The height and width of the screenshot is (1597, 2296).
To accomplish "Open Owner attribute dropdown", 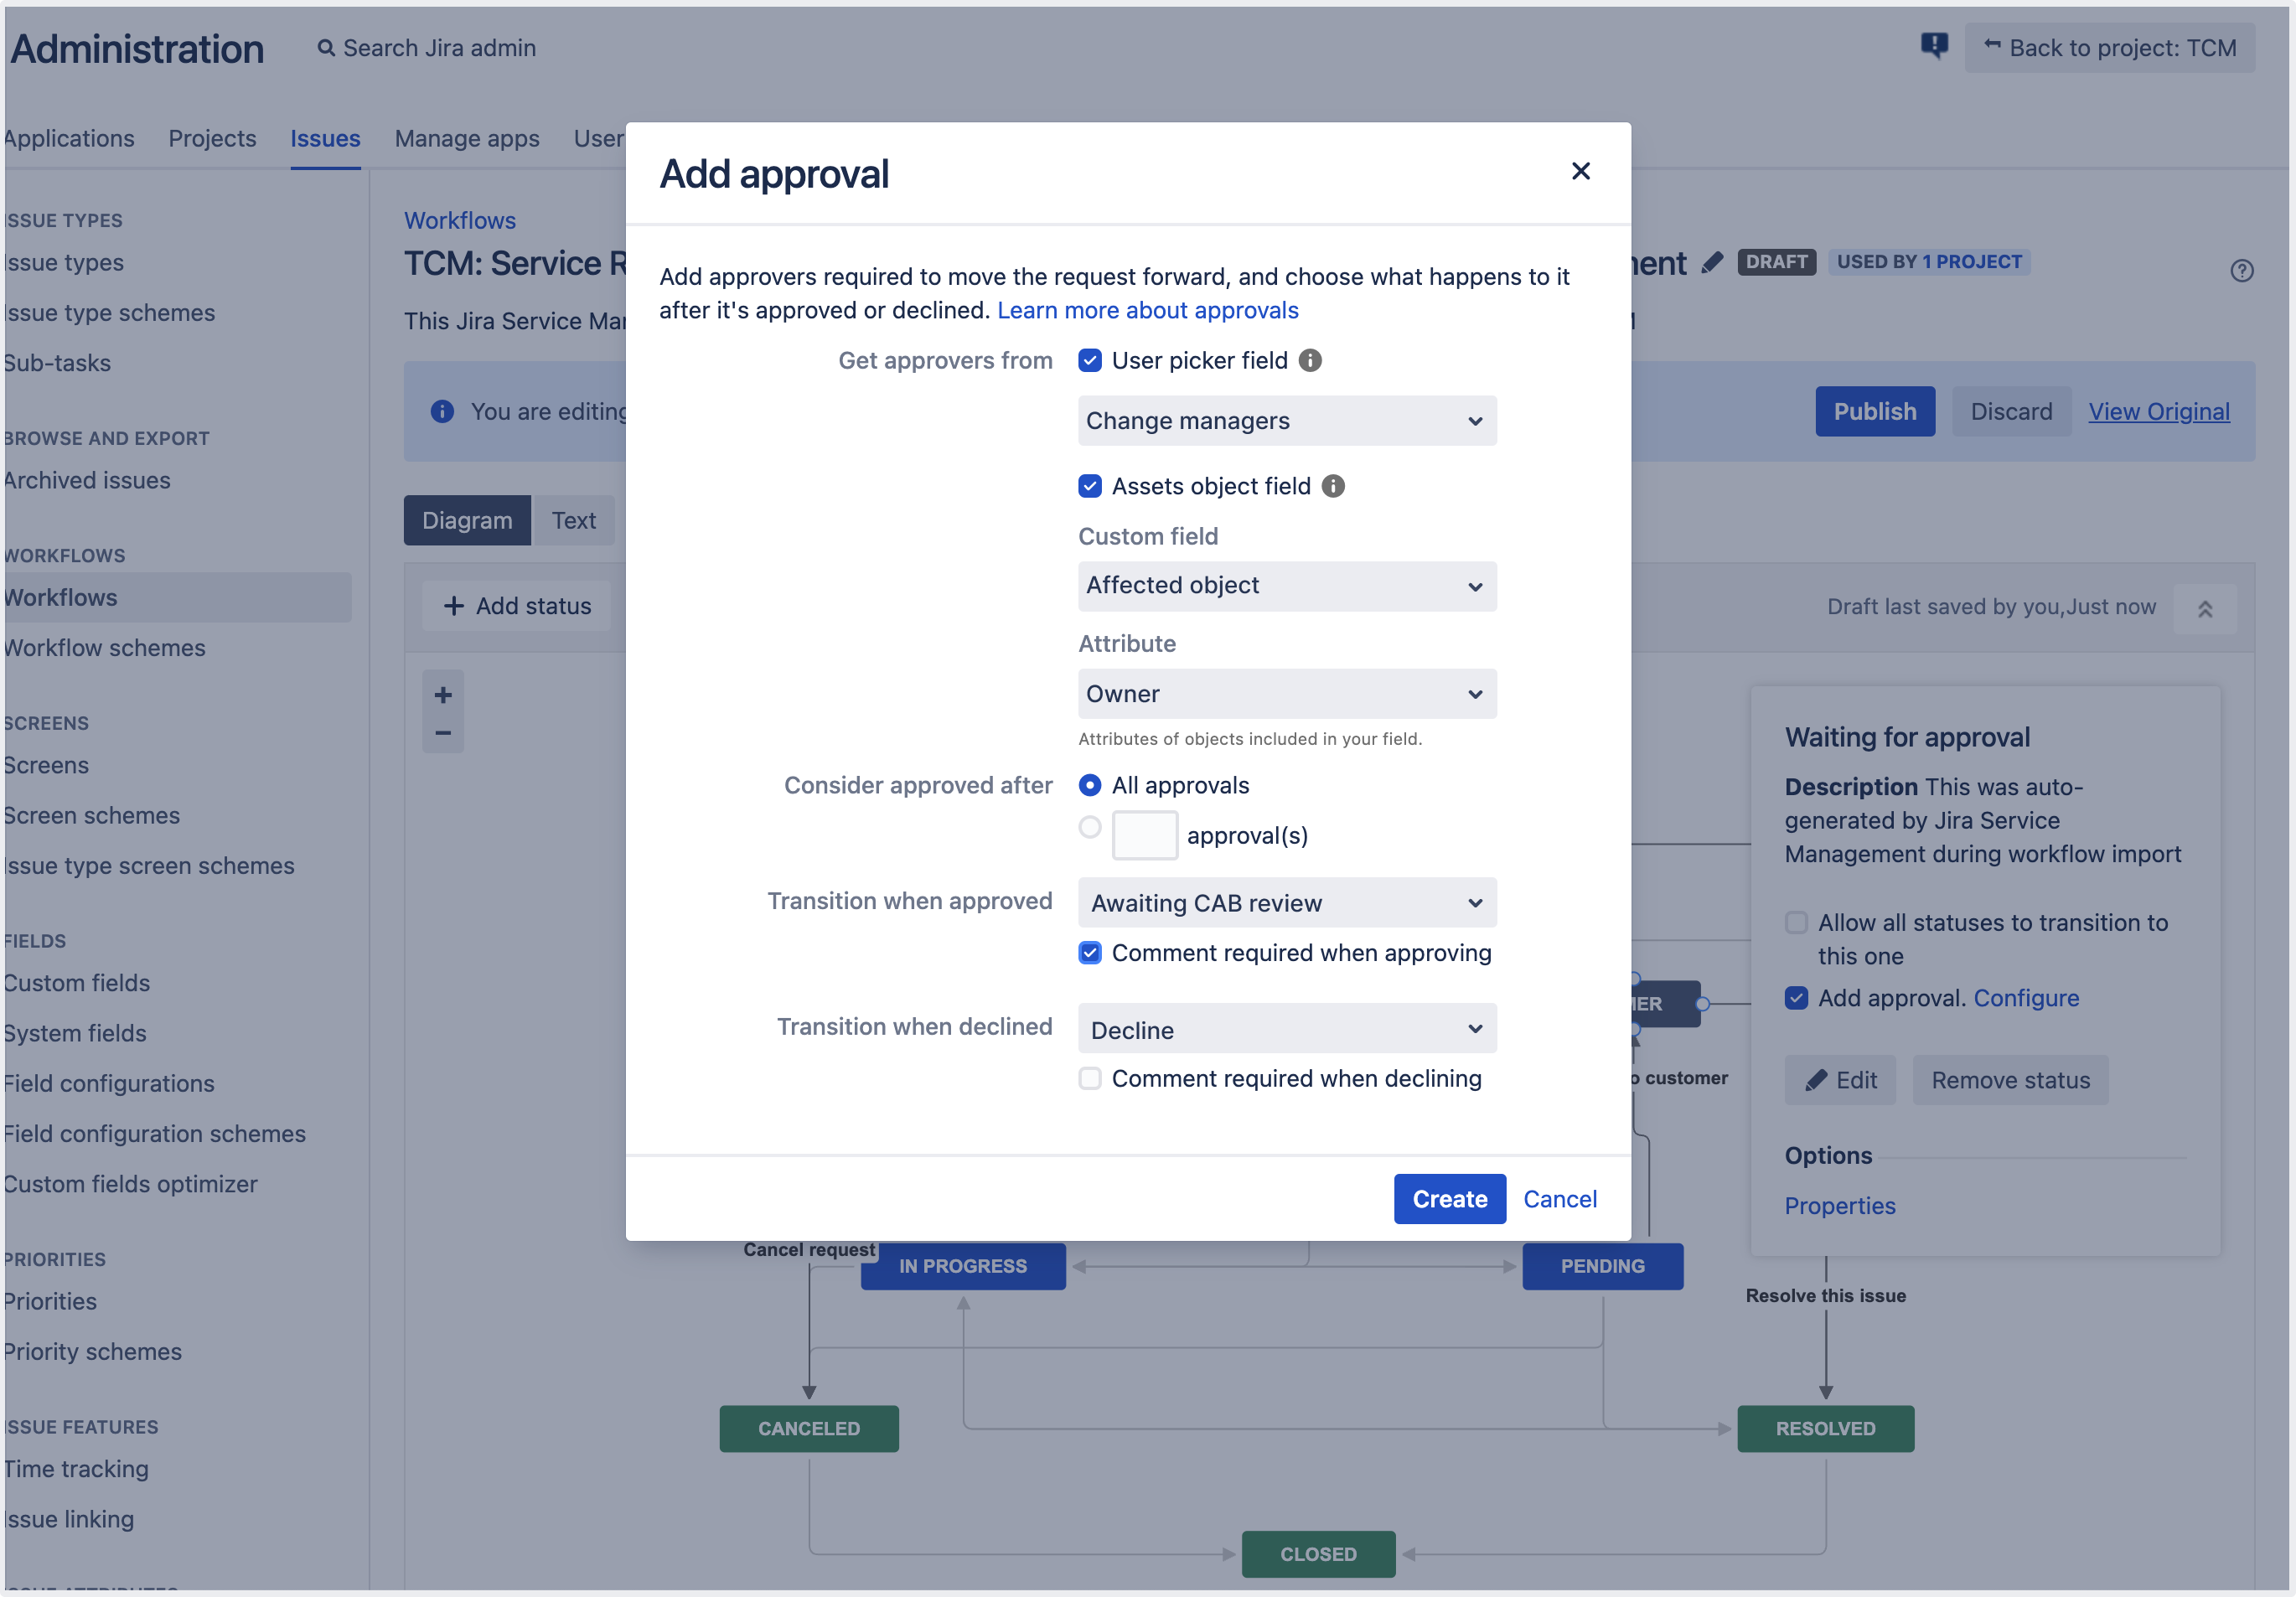I will click(x=1287, y=694).
